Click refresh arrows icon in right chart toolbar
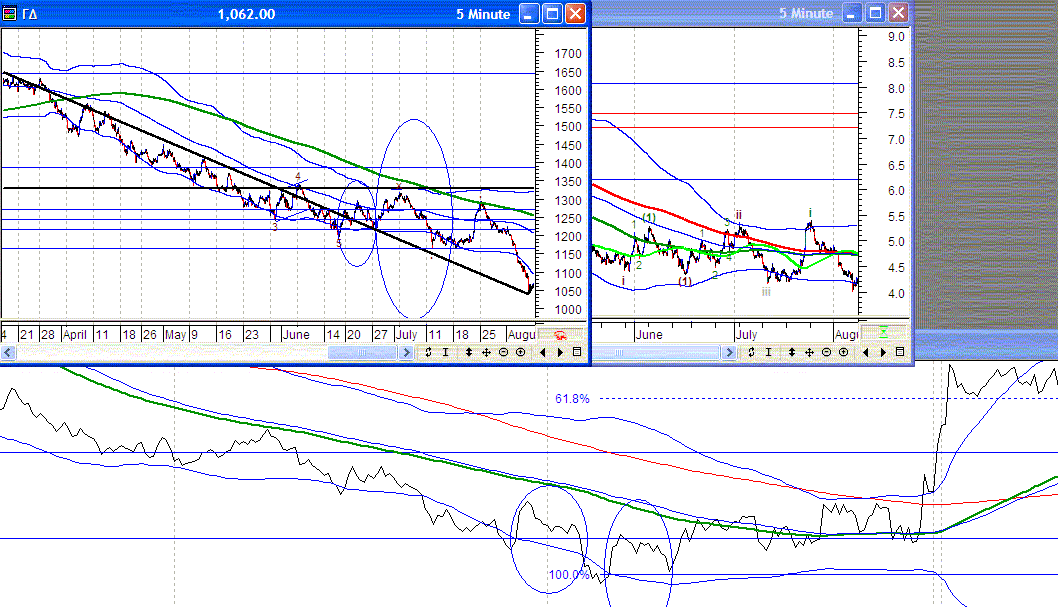Screen dimensions: 1058x607 (751, 352)
